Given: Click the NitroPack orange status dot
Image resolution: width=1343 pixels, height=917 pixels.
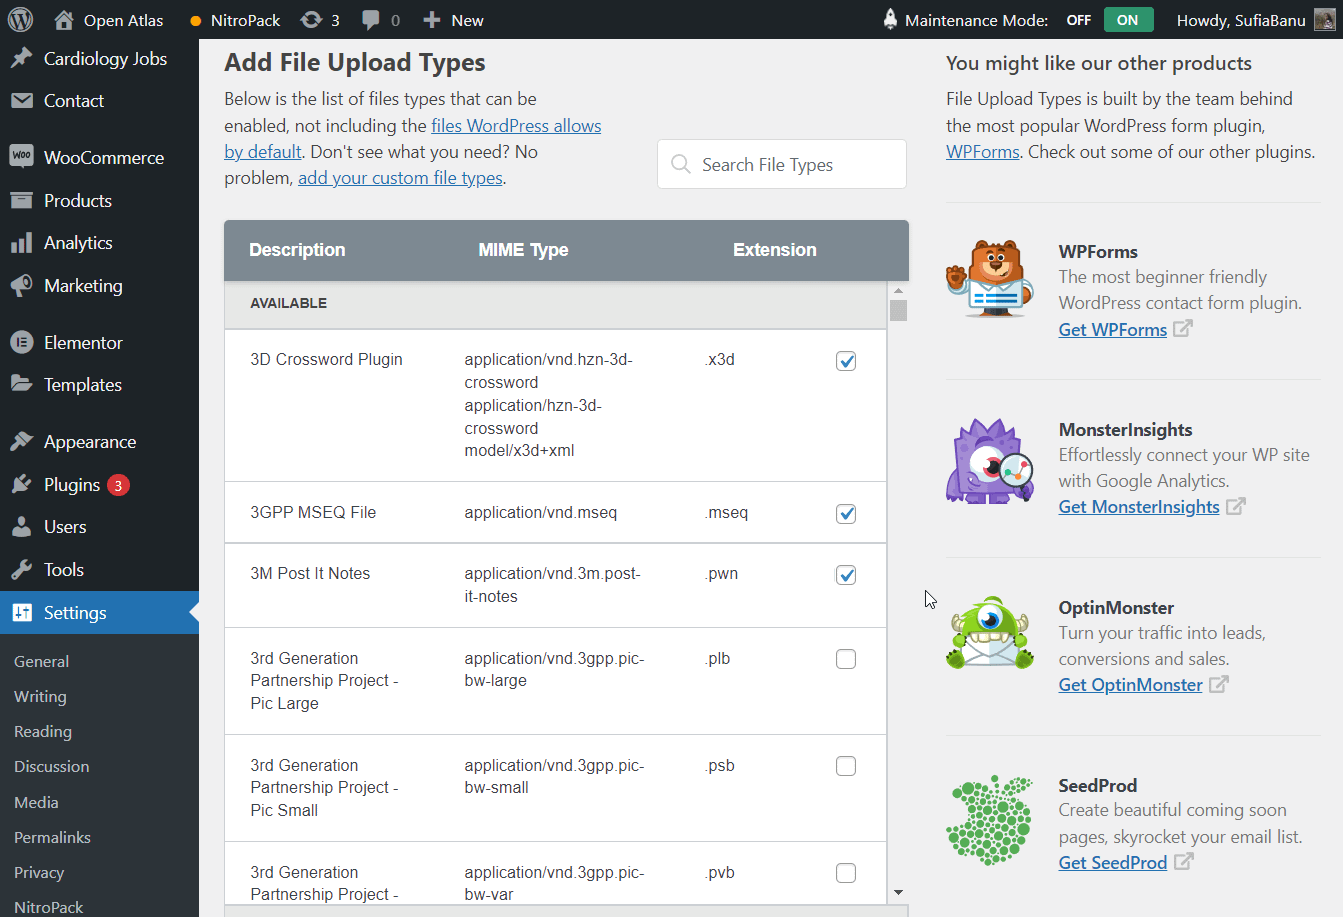Looking at the screenshot, I should click(196, 21).
